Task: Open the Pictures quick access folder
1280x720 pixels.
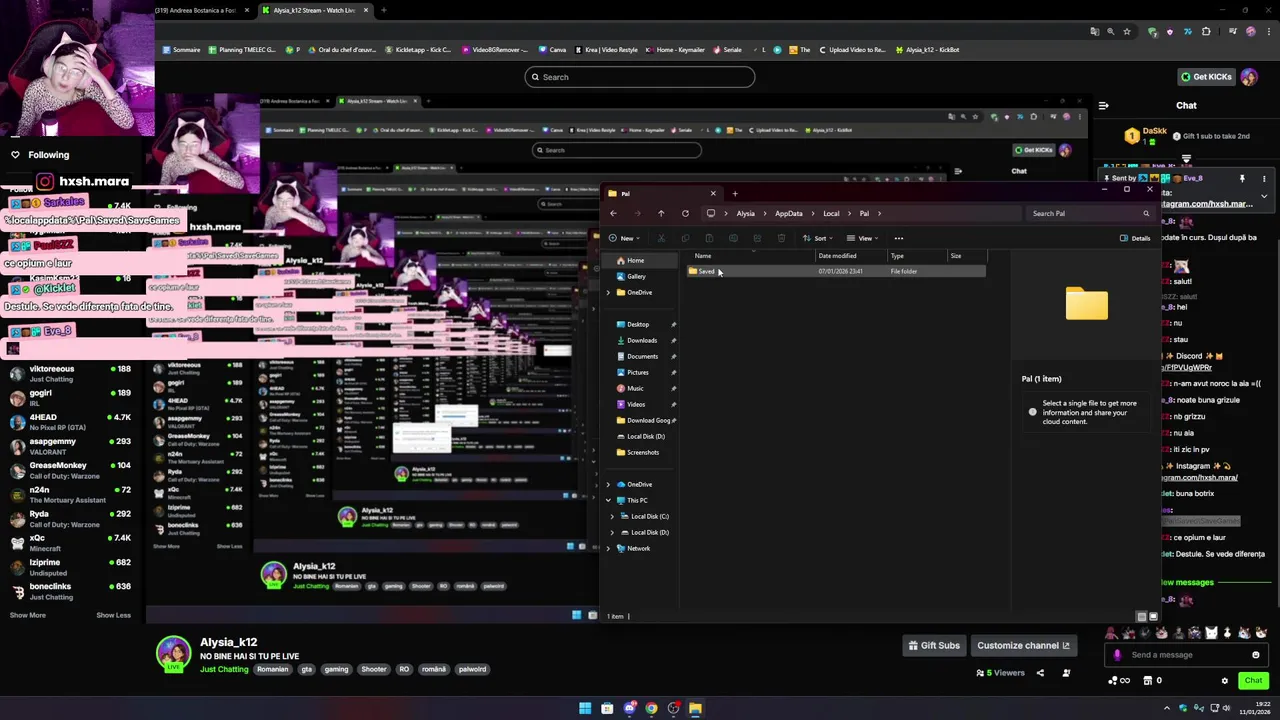Action: (x=632, y=372)
